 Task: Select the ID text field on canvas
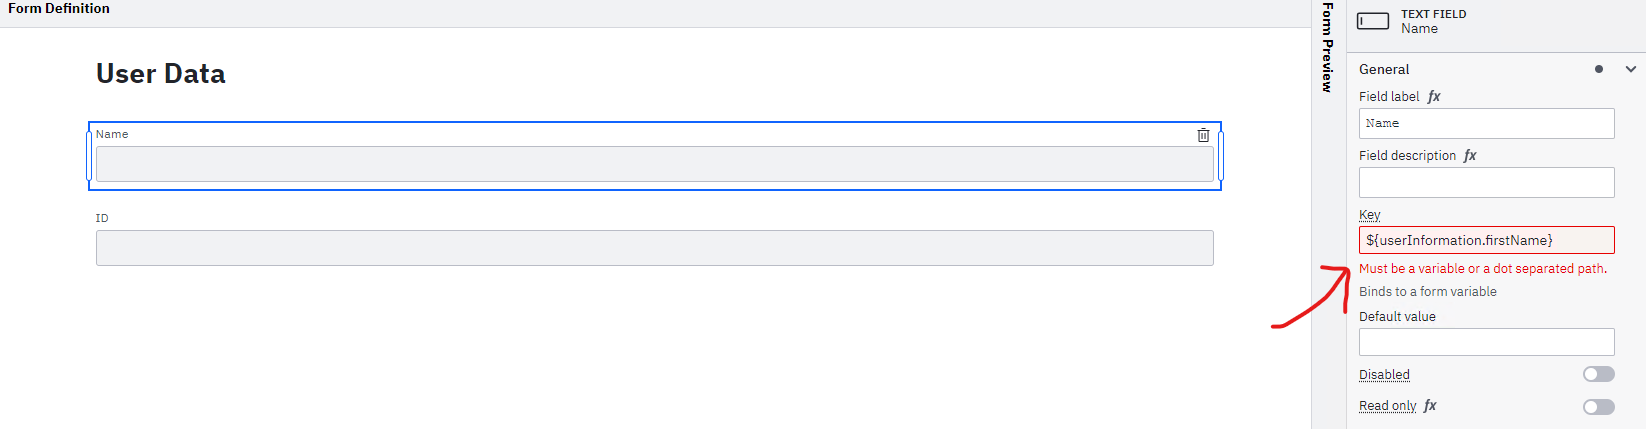(654, 248)
